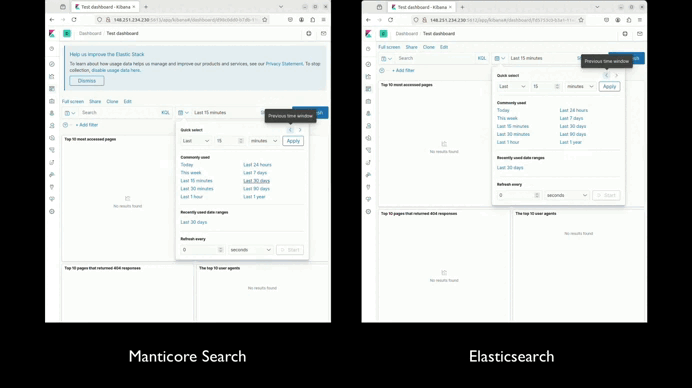The height and width of the screenshot is (388, 692).
Task: Choose Last 1 year in Elasticsearch window
Action: (571, 142)
